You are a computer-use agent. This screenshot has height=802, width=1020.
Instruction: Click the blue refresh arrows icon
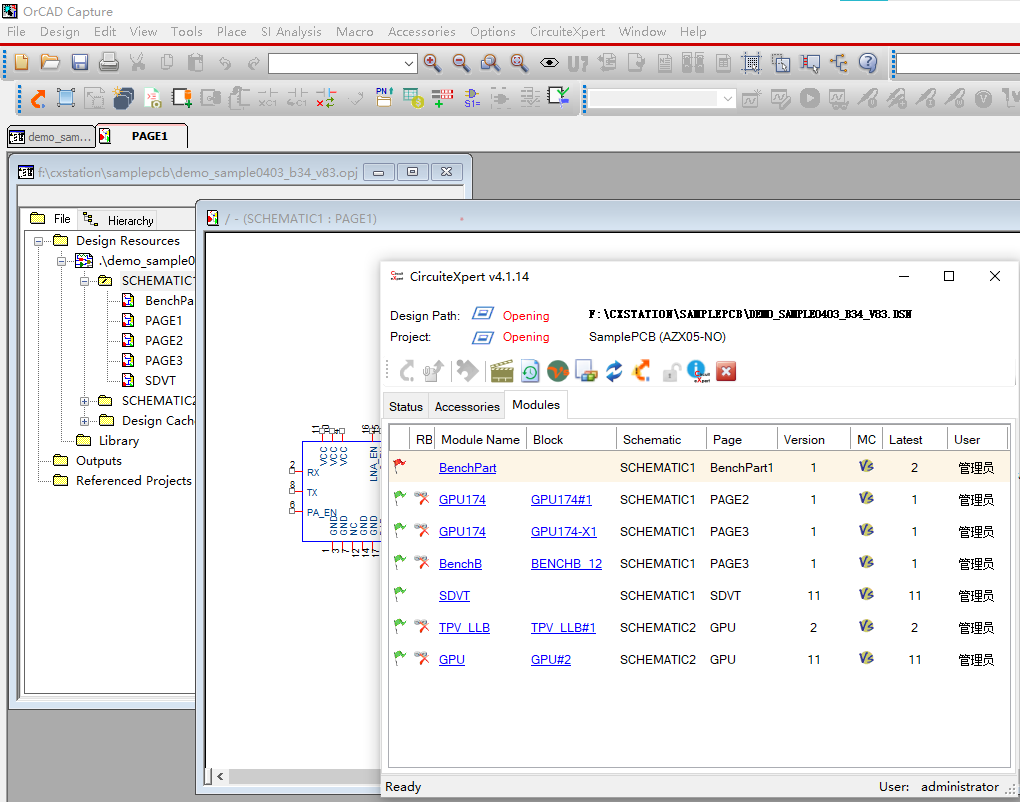(x=614, y=371)
